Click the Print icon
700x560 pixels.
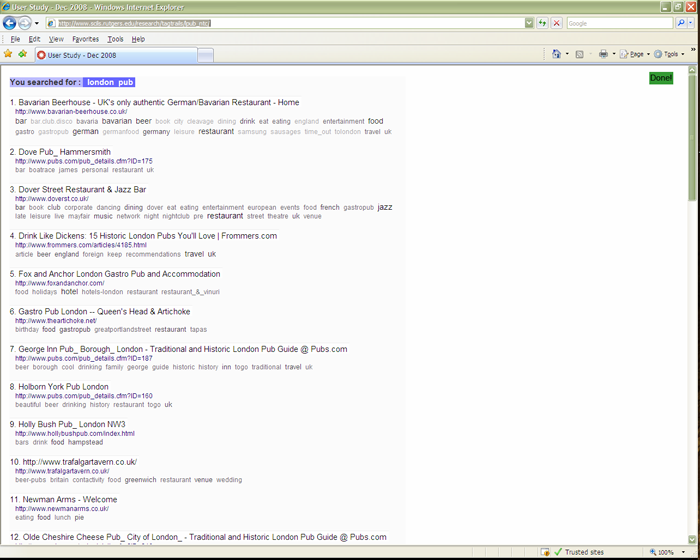pyautogui.click(x=603, y=54)
